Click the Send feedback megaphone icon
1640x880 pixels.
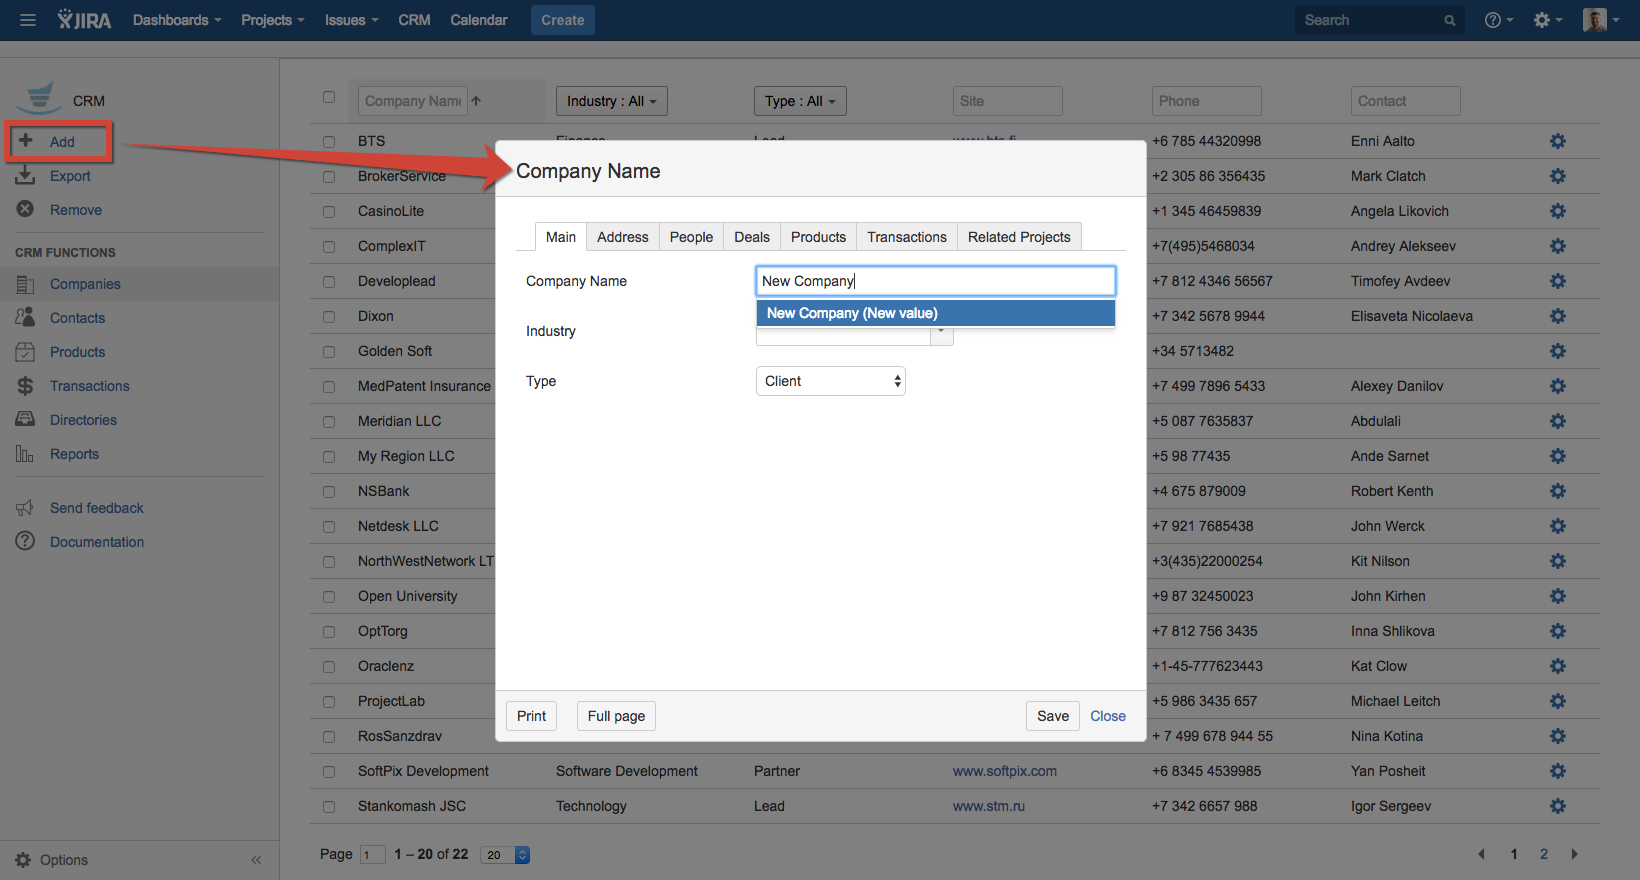coord(25,508)
